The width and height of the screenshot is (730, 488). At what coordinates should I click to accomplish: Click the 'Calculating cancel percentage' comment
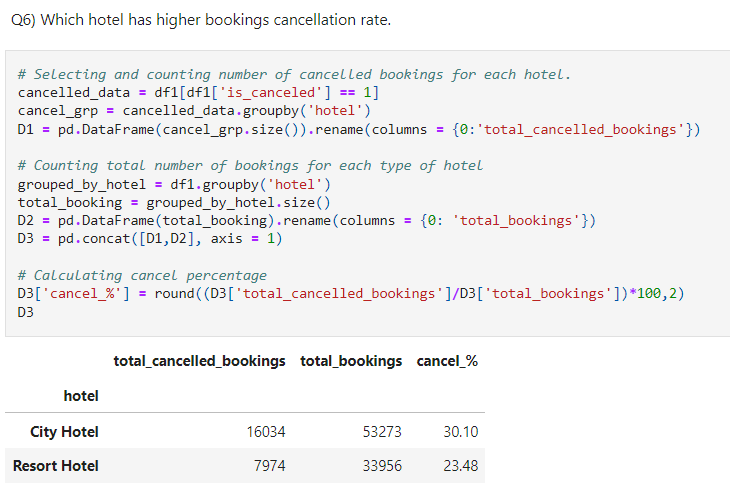coord(142,275)
